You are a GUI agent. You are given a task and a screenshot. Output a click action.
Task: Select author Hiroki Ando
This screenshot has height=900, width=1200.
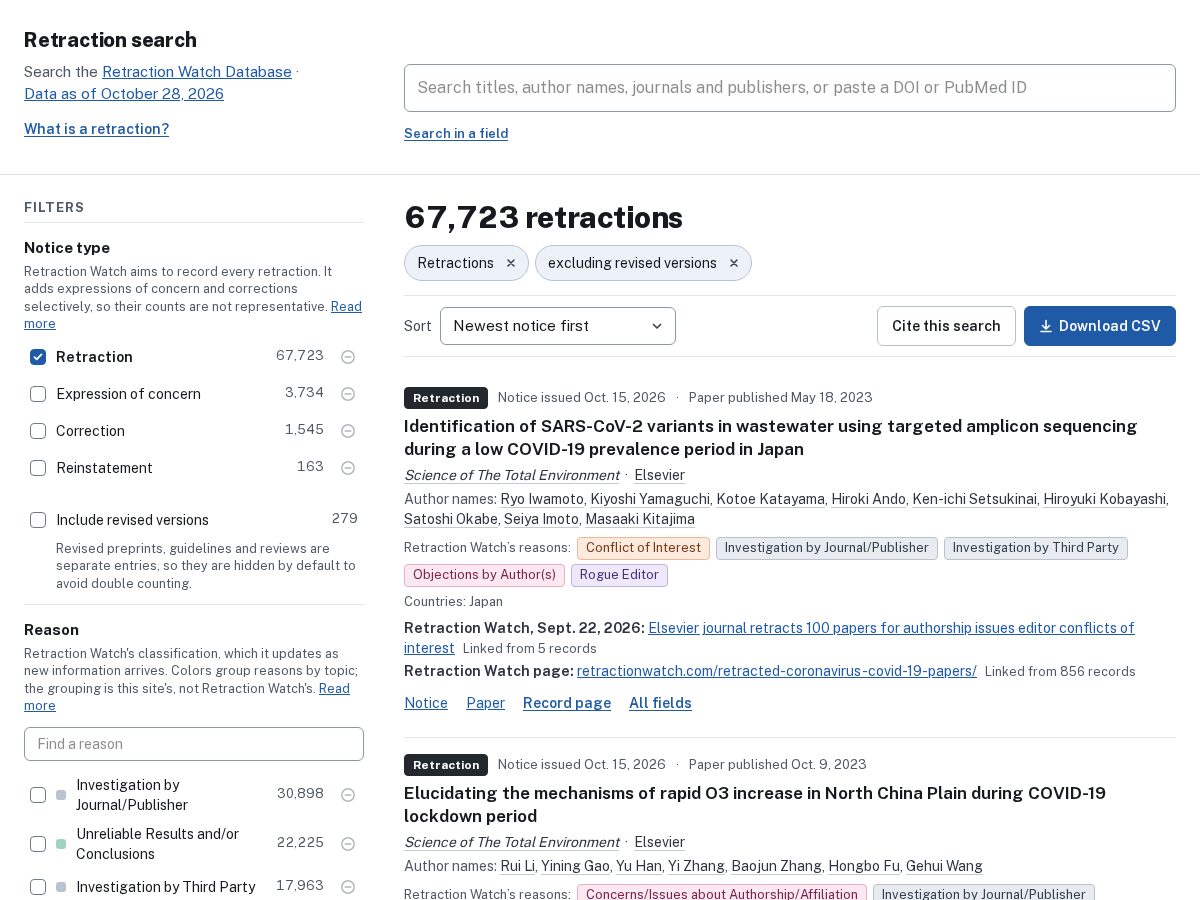(868, 499)
